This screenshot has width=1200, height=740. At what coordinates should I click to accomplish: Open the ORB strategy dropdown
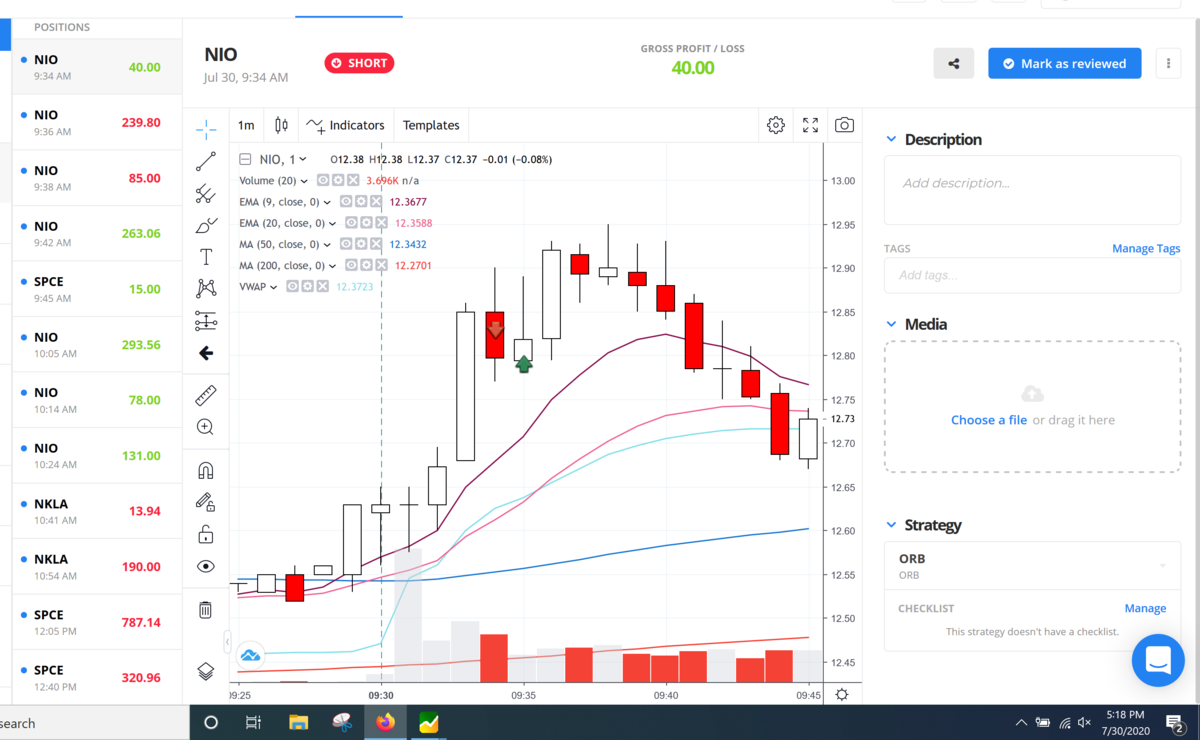[x=1032, y=566]
